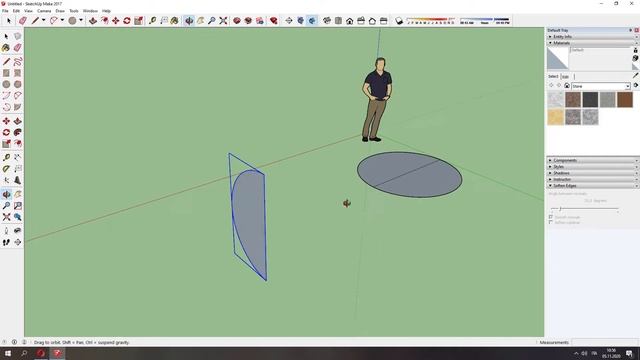Choose Walk footprints tool in left toolbar
The image size is (640, 360).
point(6,242)
